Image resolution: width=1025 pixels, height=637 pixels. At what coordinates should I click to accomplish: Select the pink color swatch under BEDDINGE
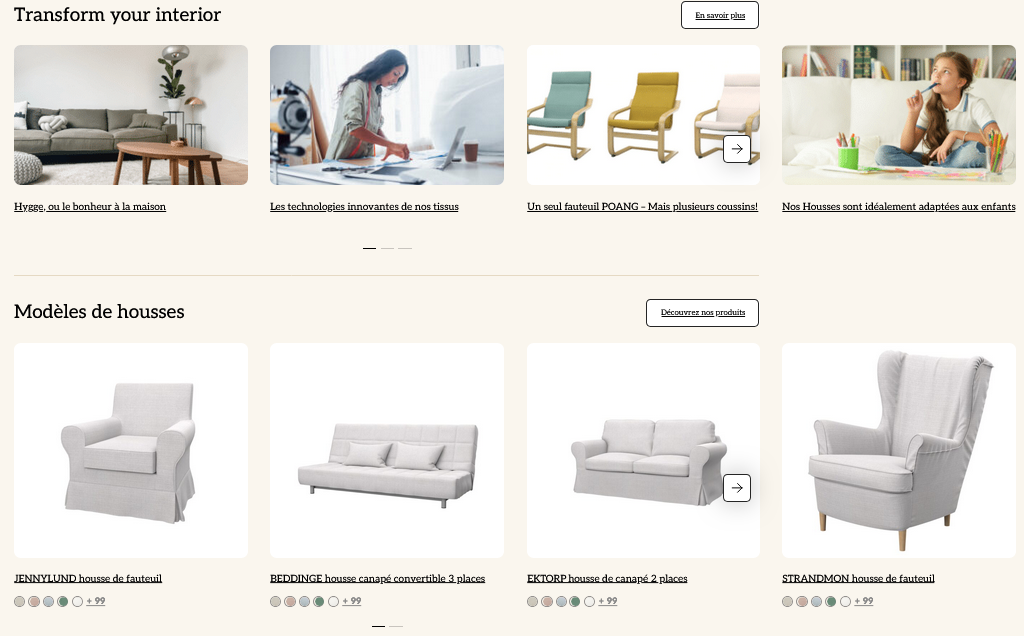[290, 602]
